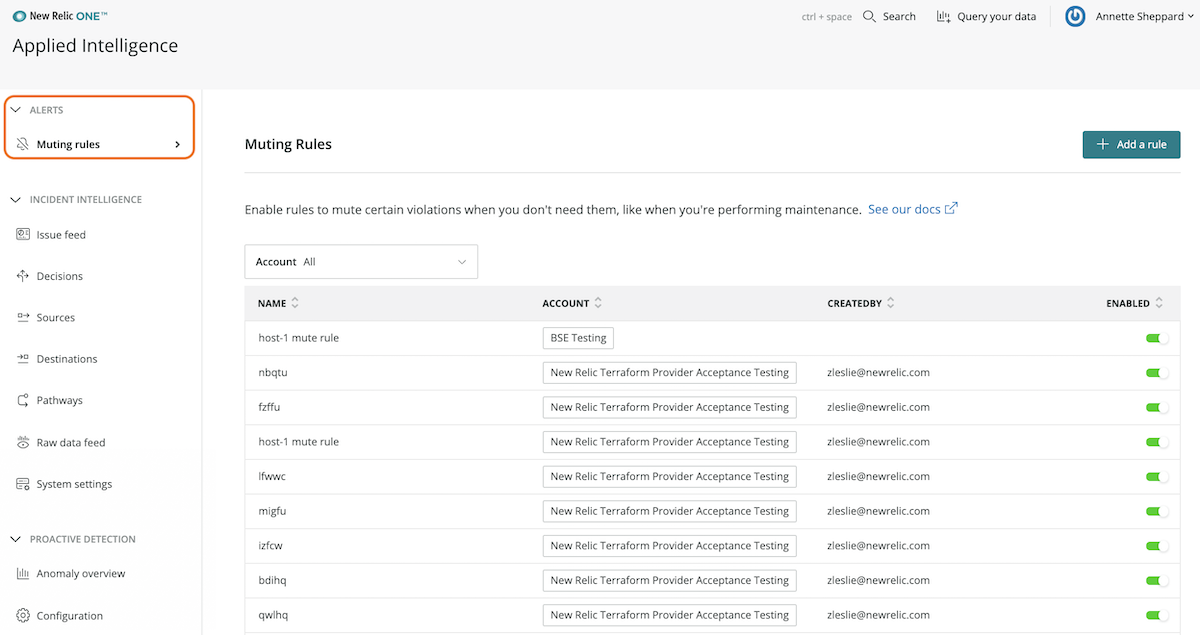
Task: Click the Raw data feed icon
Action: tap(23, 442)
